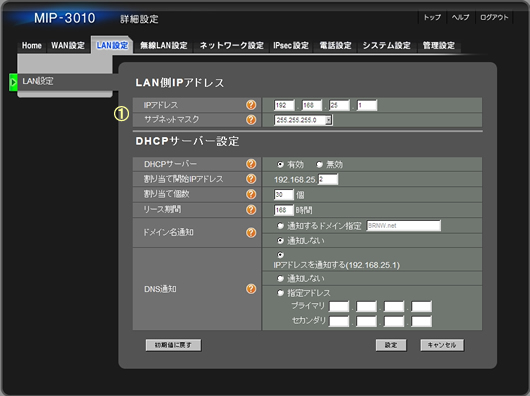Click second プライマリ DNS octet field

point(366,306)
